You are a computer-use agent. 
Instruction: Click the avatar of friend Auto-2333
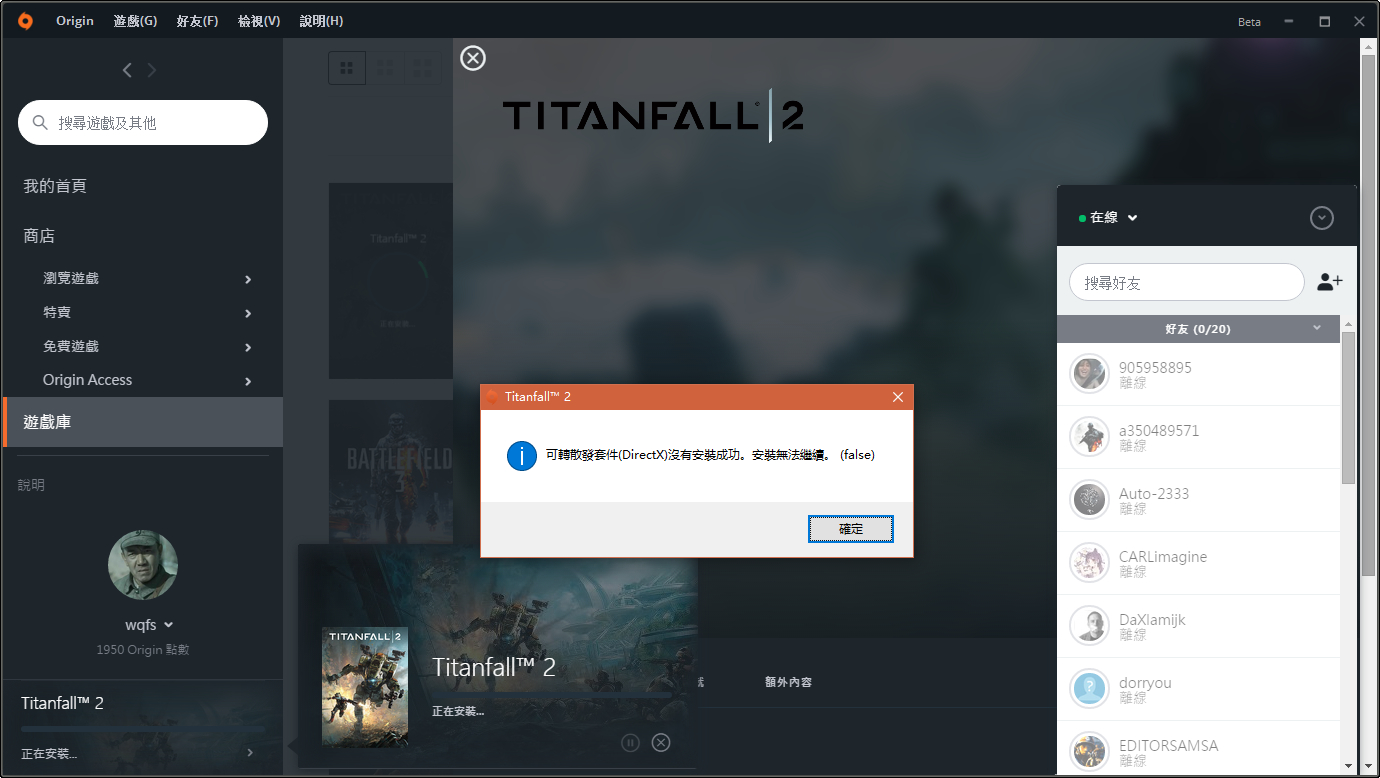click(x=1089, y=500)
